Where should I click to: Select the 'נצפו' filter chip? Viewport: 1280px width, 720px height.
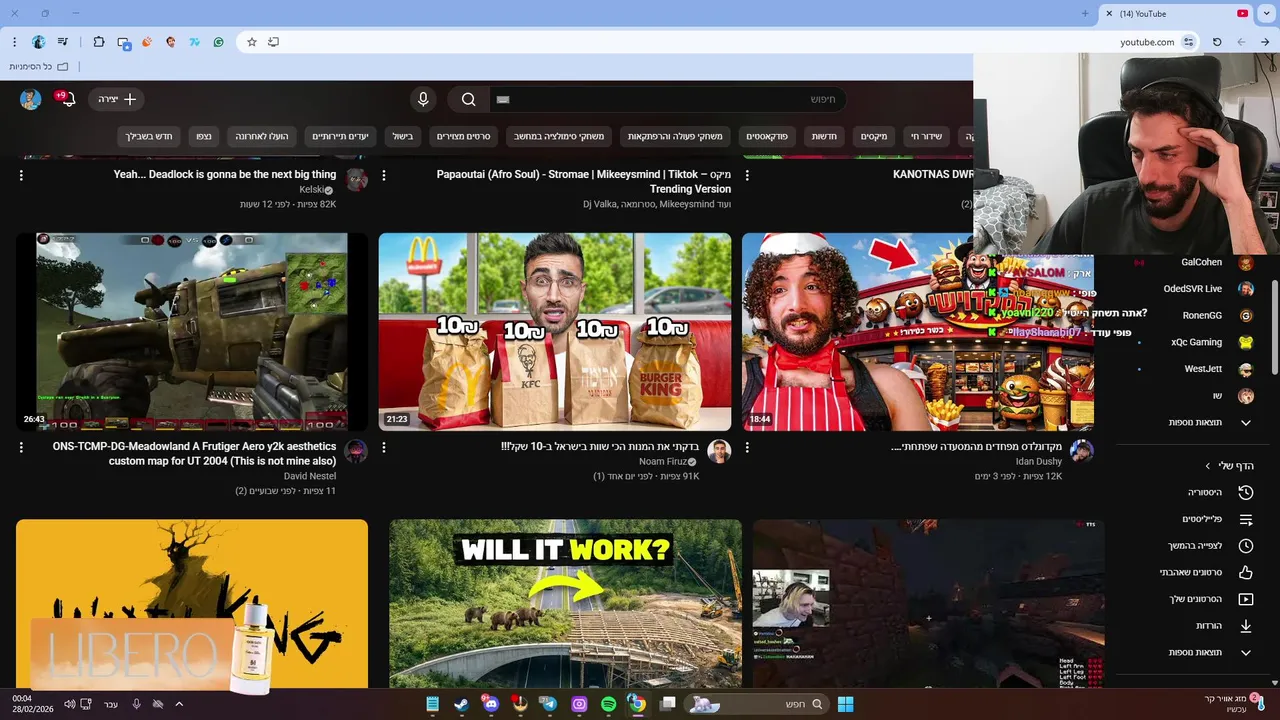click(x=204, y=136)
